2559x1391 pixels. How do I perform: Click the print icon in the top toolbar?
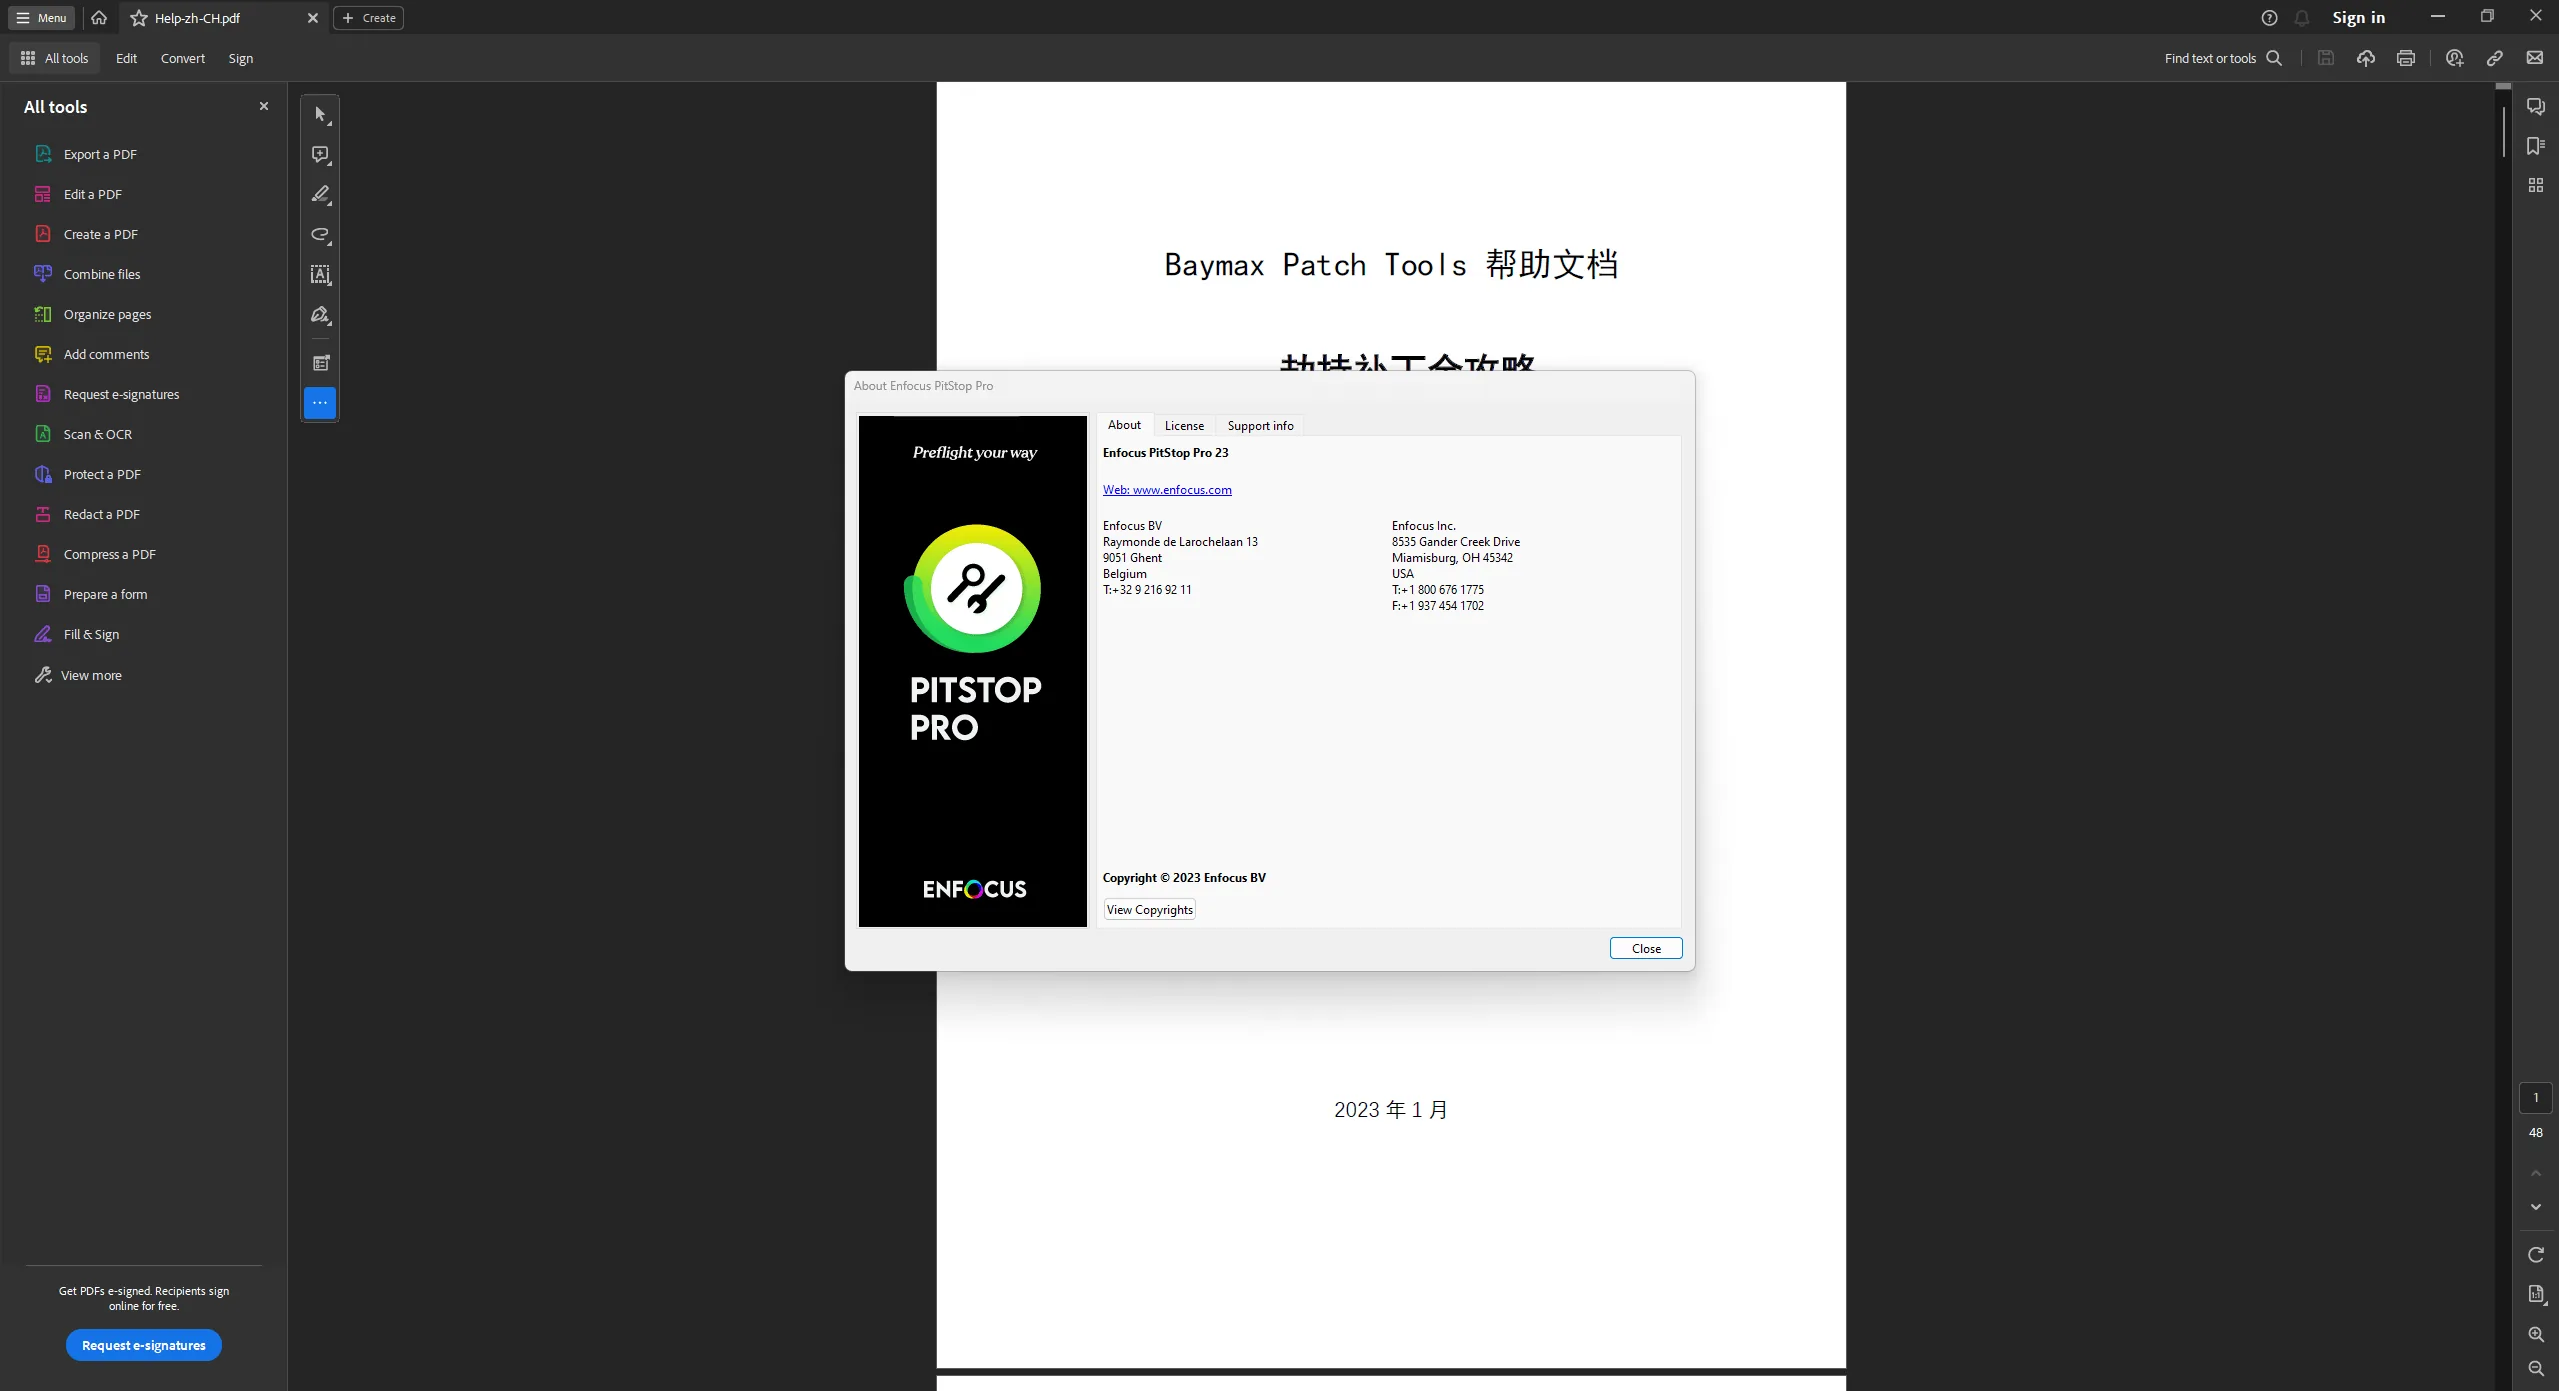[x=2405, y=58]
